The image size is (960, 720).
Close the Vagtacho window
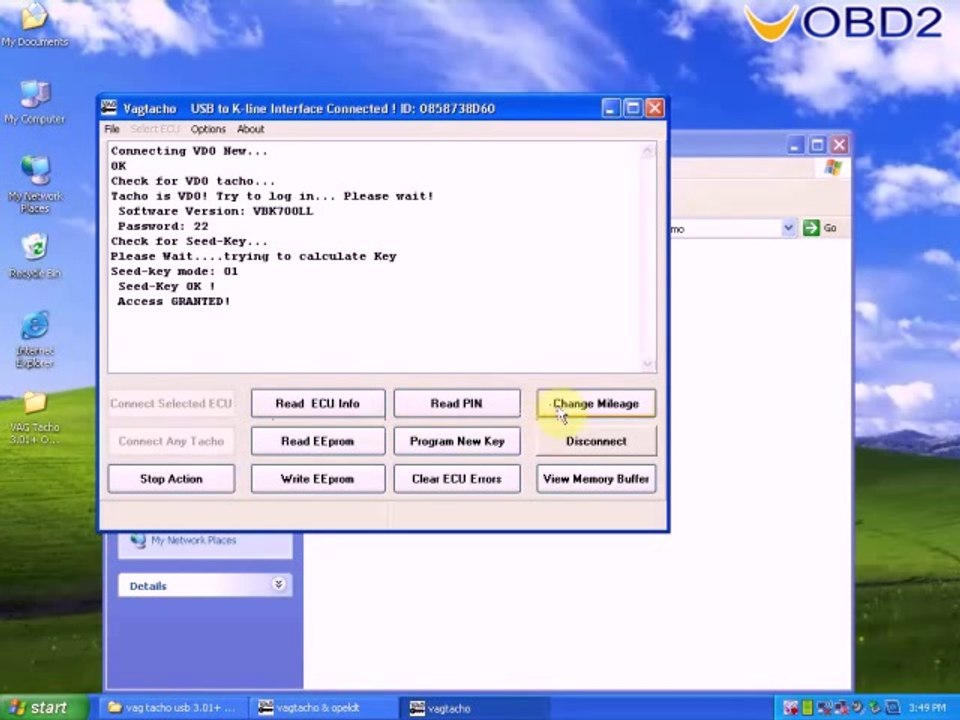(654, 108)
